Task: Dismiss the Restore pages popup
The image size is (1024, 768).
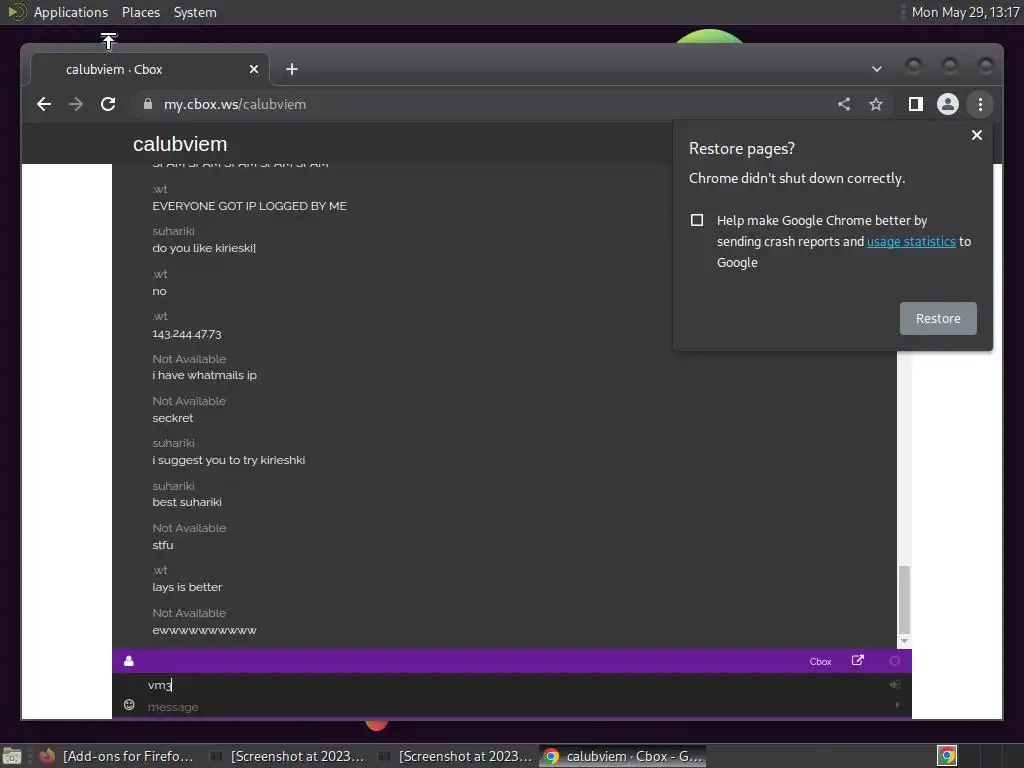Action: pyautogui.click(x=976, y=135)
